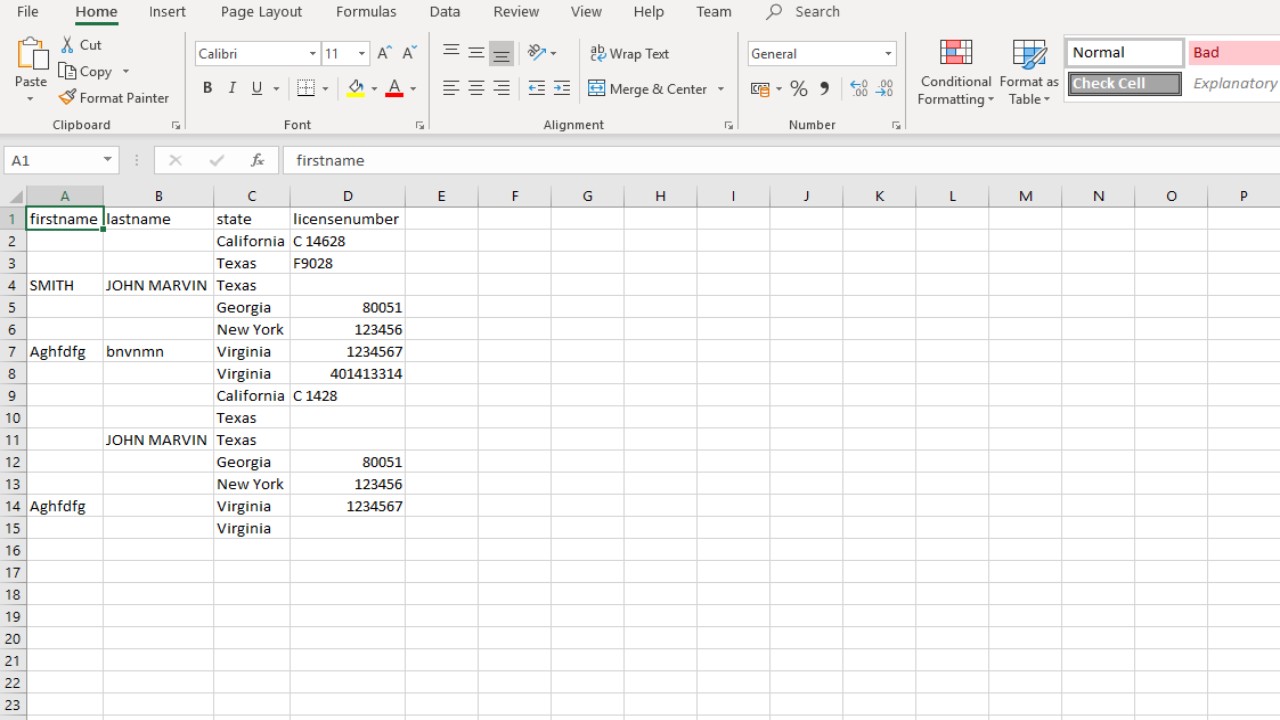The image size is (1280, 720).
Task: Open the Formulas ribbon tab
Action: click(366, 12)
